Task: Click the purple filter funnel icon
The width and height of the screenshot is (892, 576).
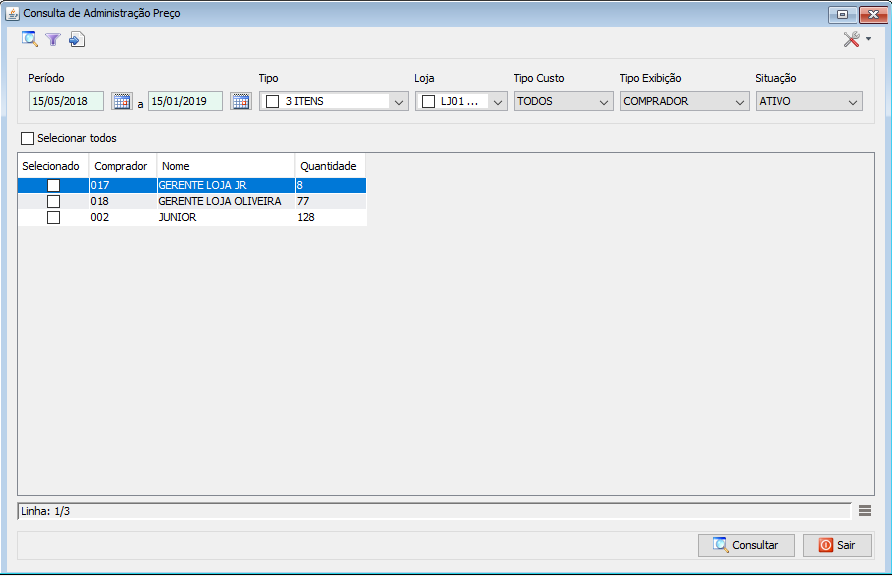Action: tap(53, 39)
